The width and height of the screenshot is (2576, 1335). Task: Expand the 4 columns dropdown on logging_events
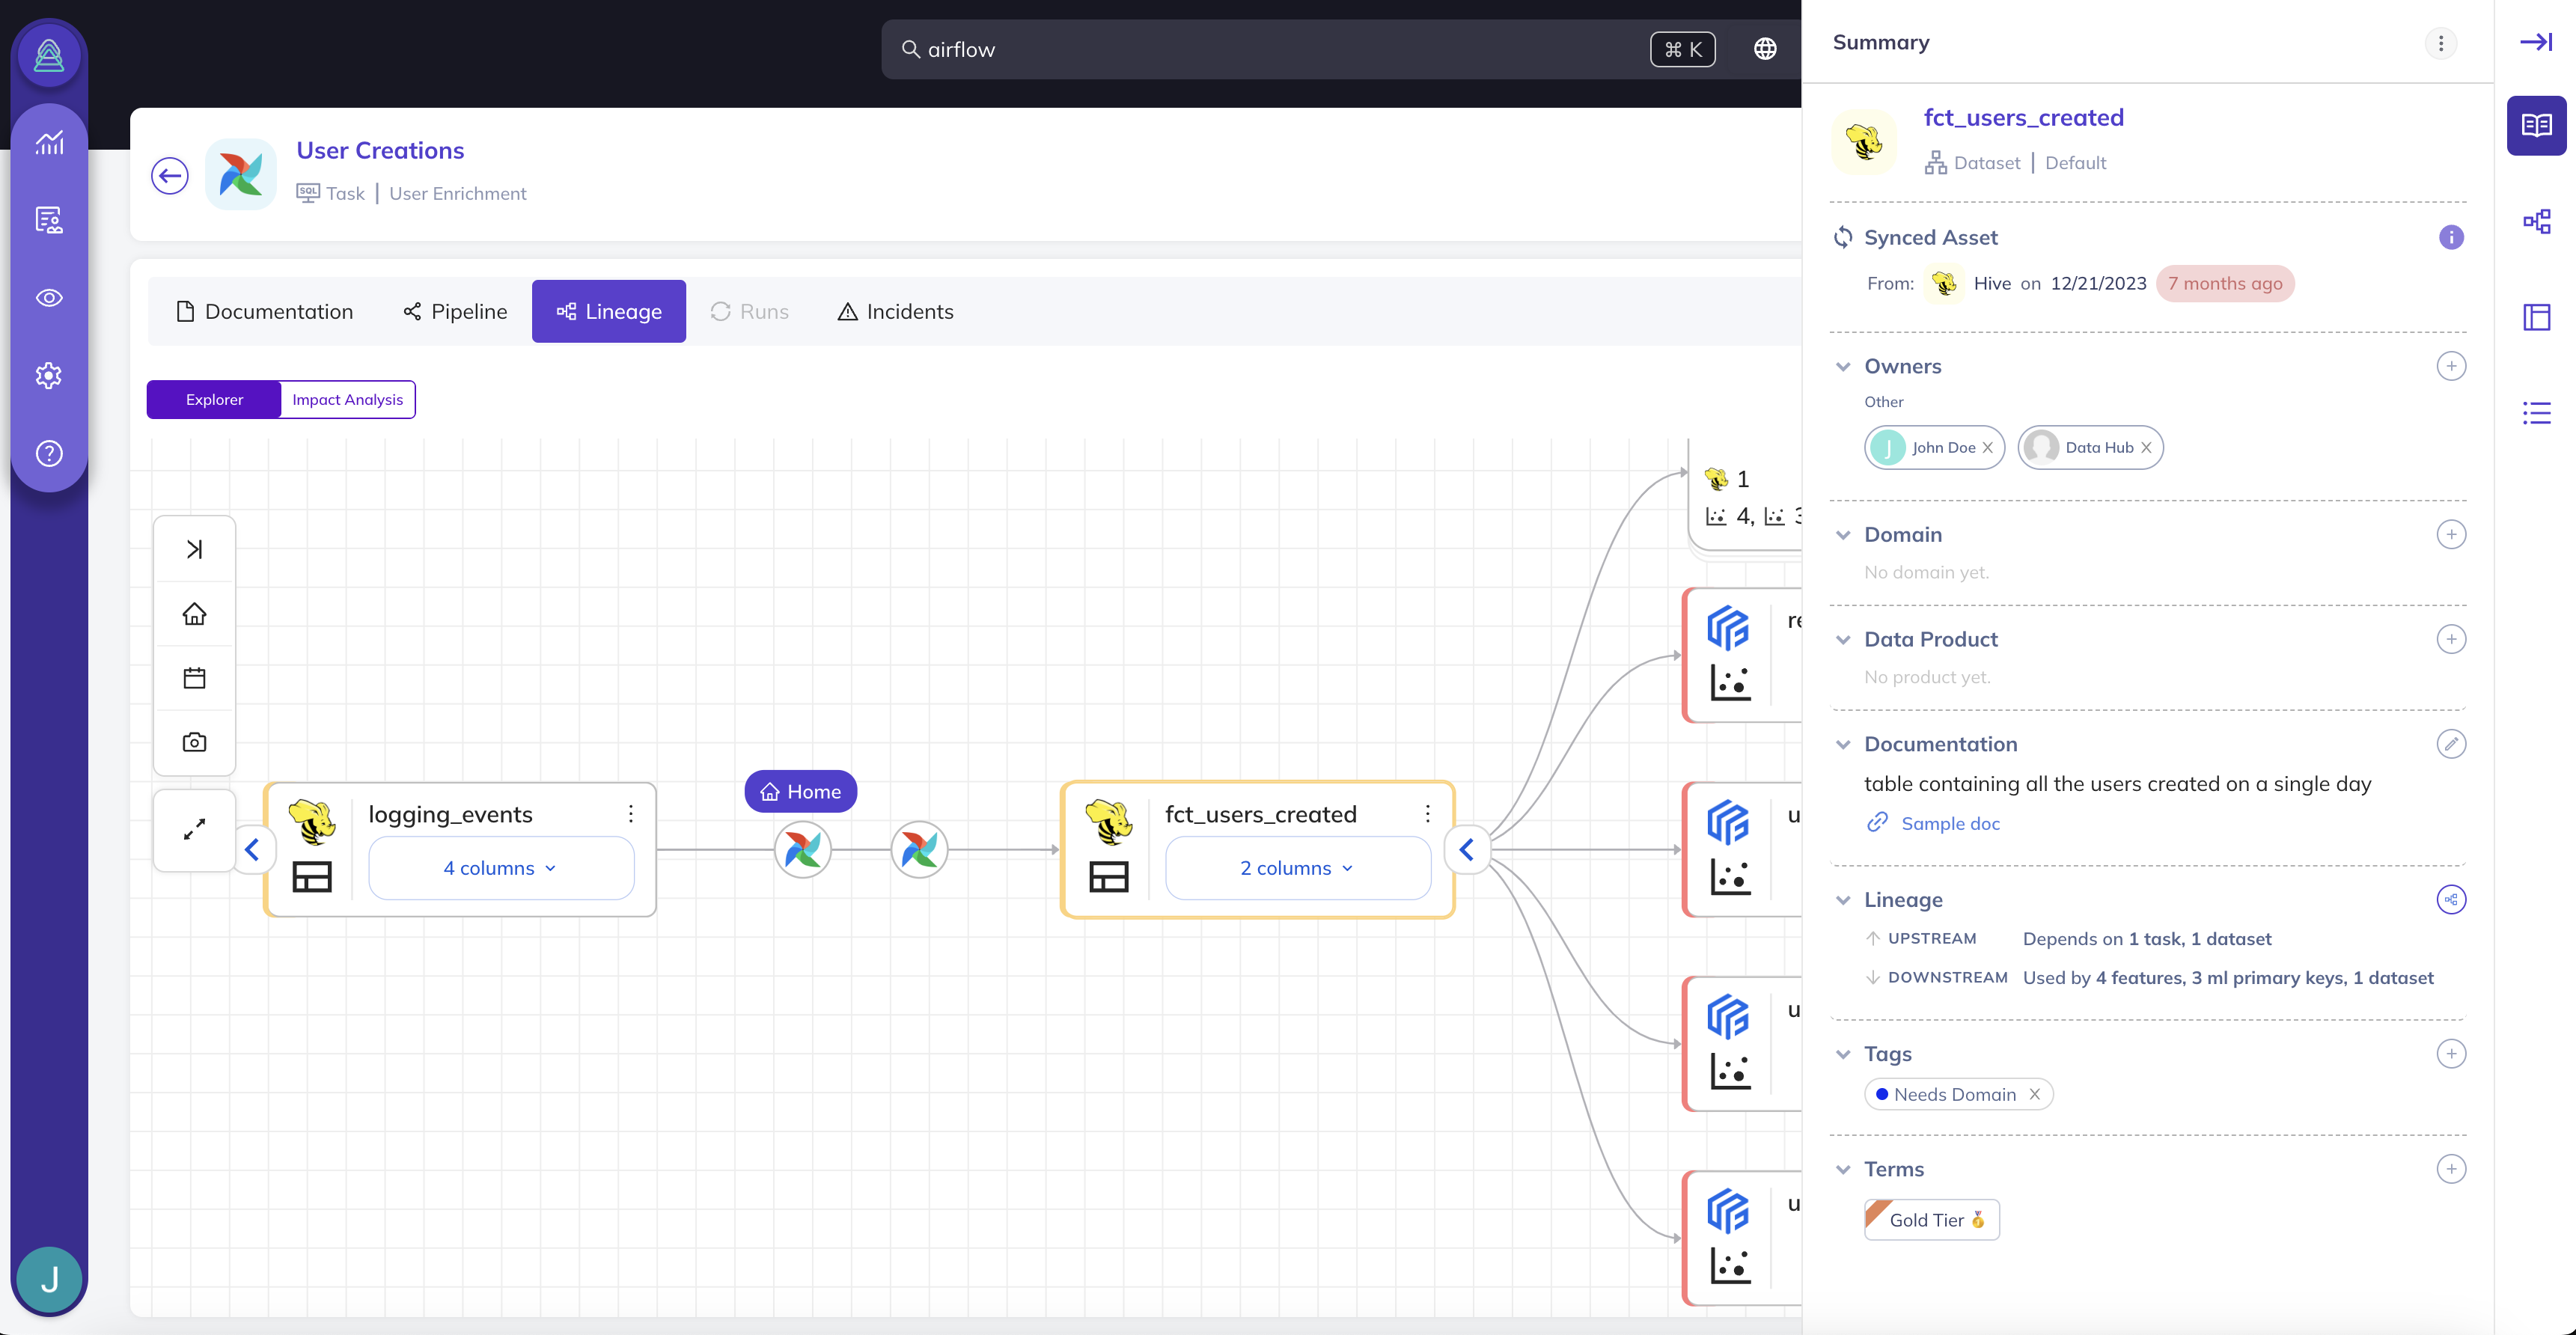pyautogui.click(x=500, y=868)
